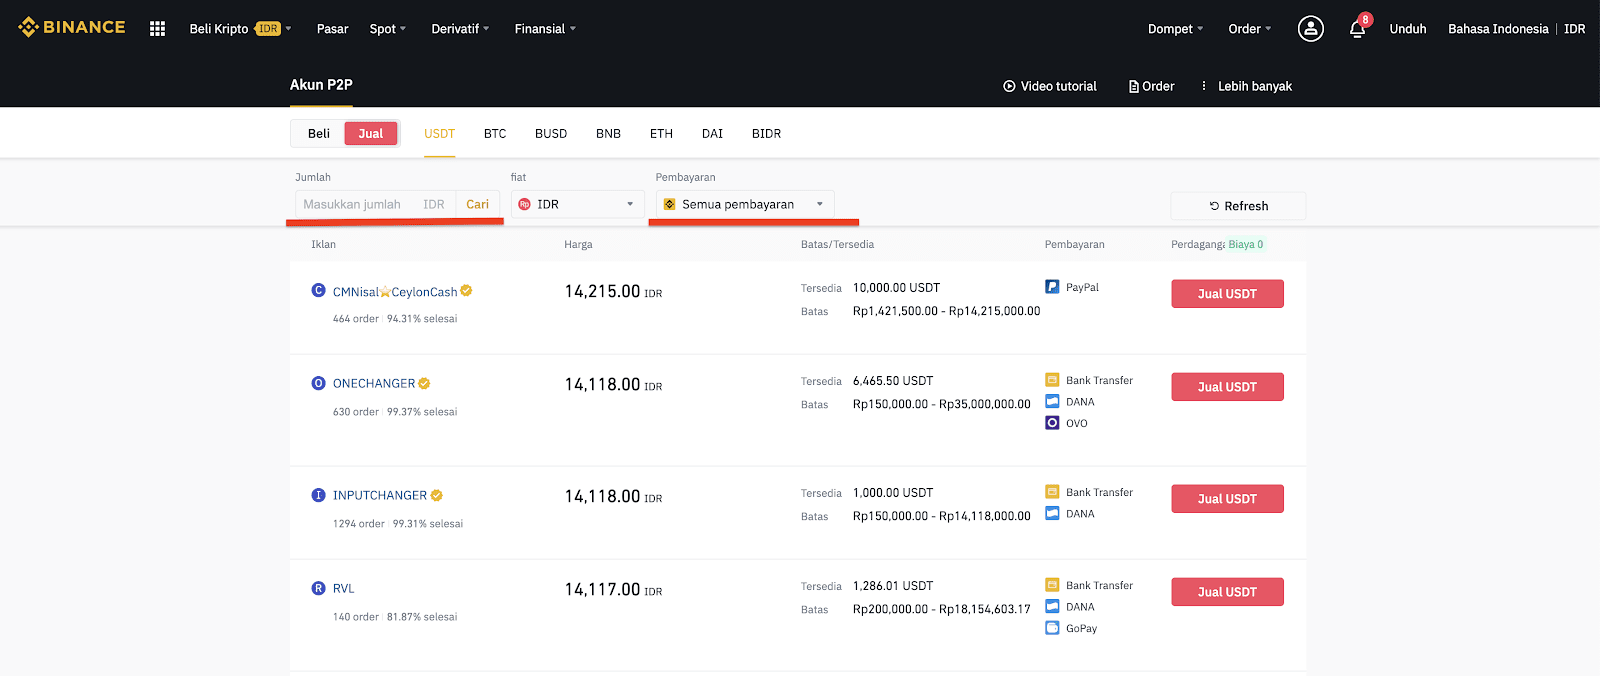Open the notifications bell icon
1600x676 pixels.
tap(1357, 29)
